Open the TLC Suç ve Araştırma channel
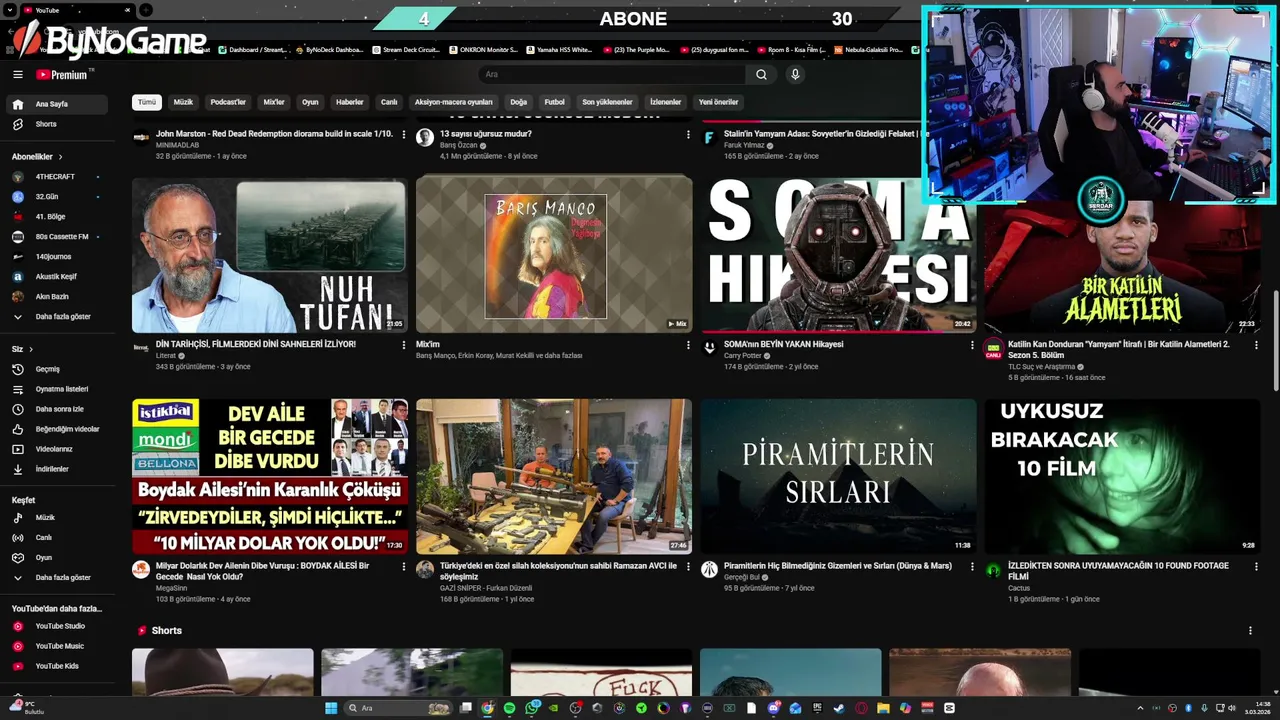 tap(1042, 367)
